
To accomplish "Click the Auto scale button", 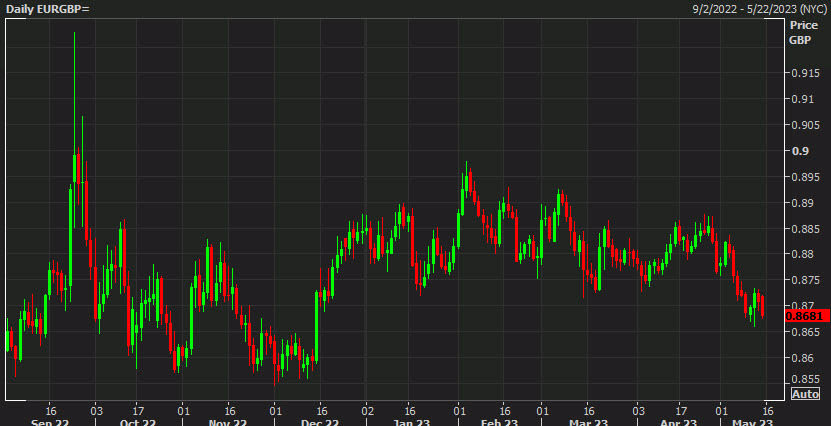I will 805,394.
